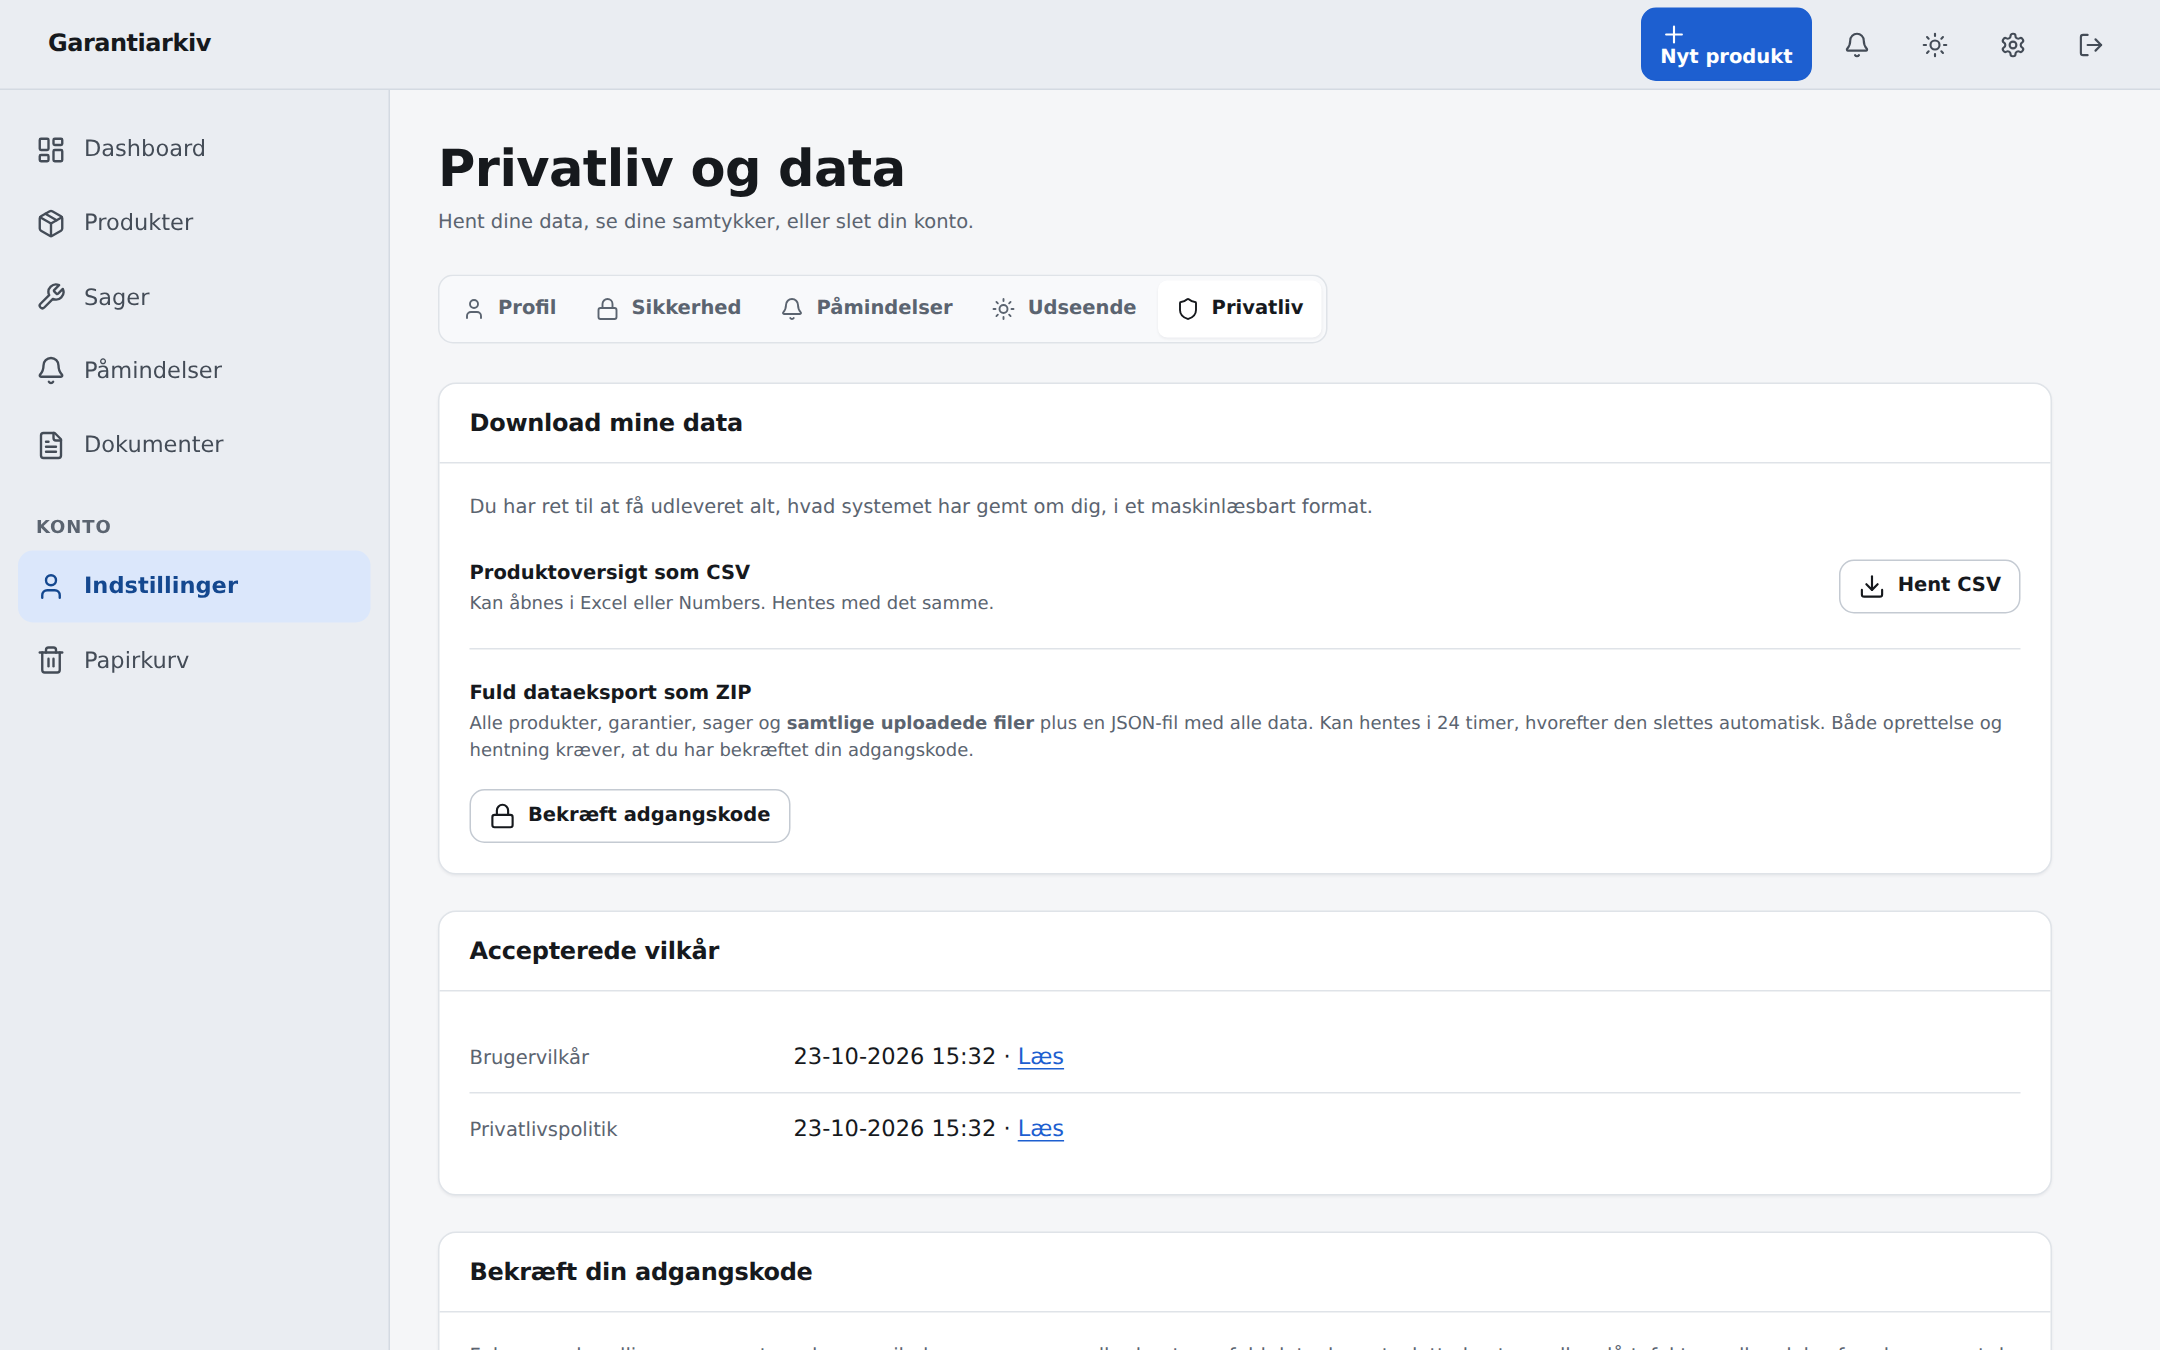Read the Privatlivspolitik via Læs link
This screenshot has height=1350, width=2160.
point(1040,1129)
